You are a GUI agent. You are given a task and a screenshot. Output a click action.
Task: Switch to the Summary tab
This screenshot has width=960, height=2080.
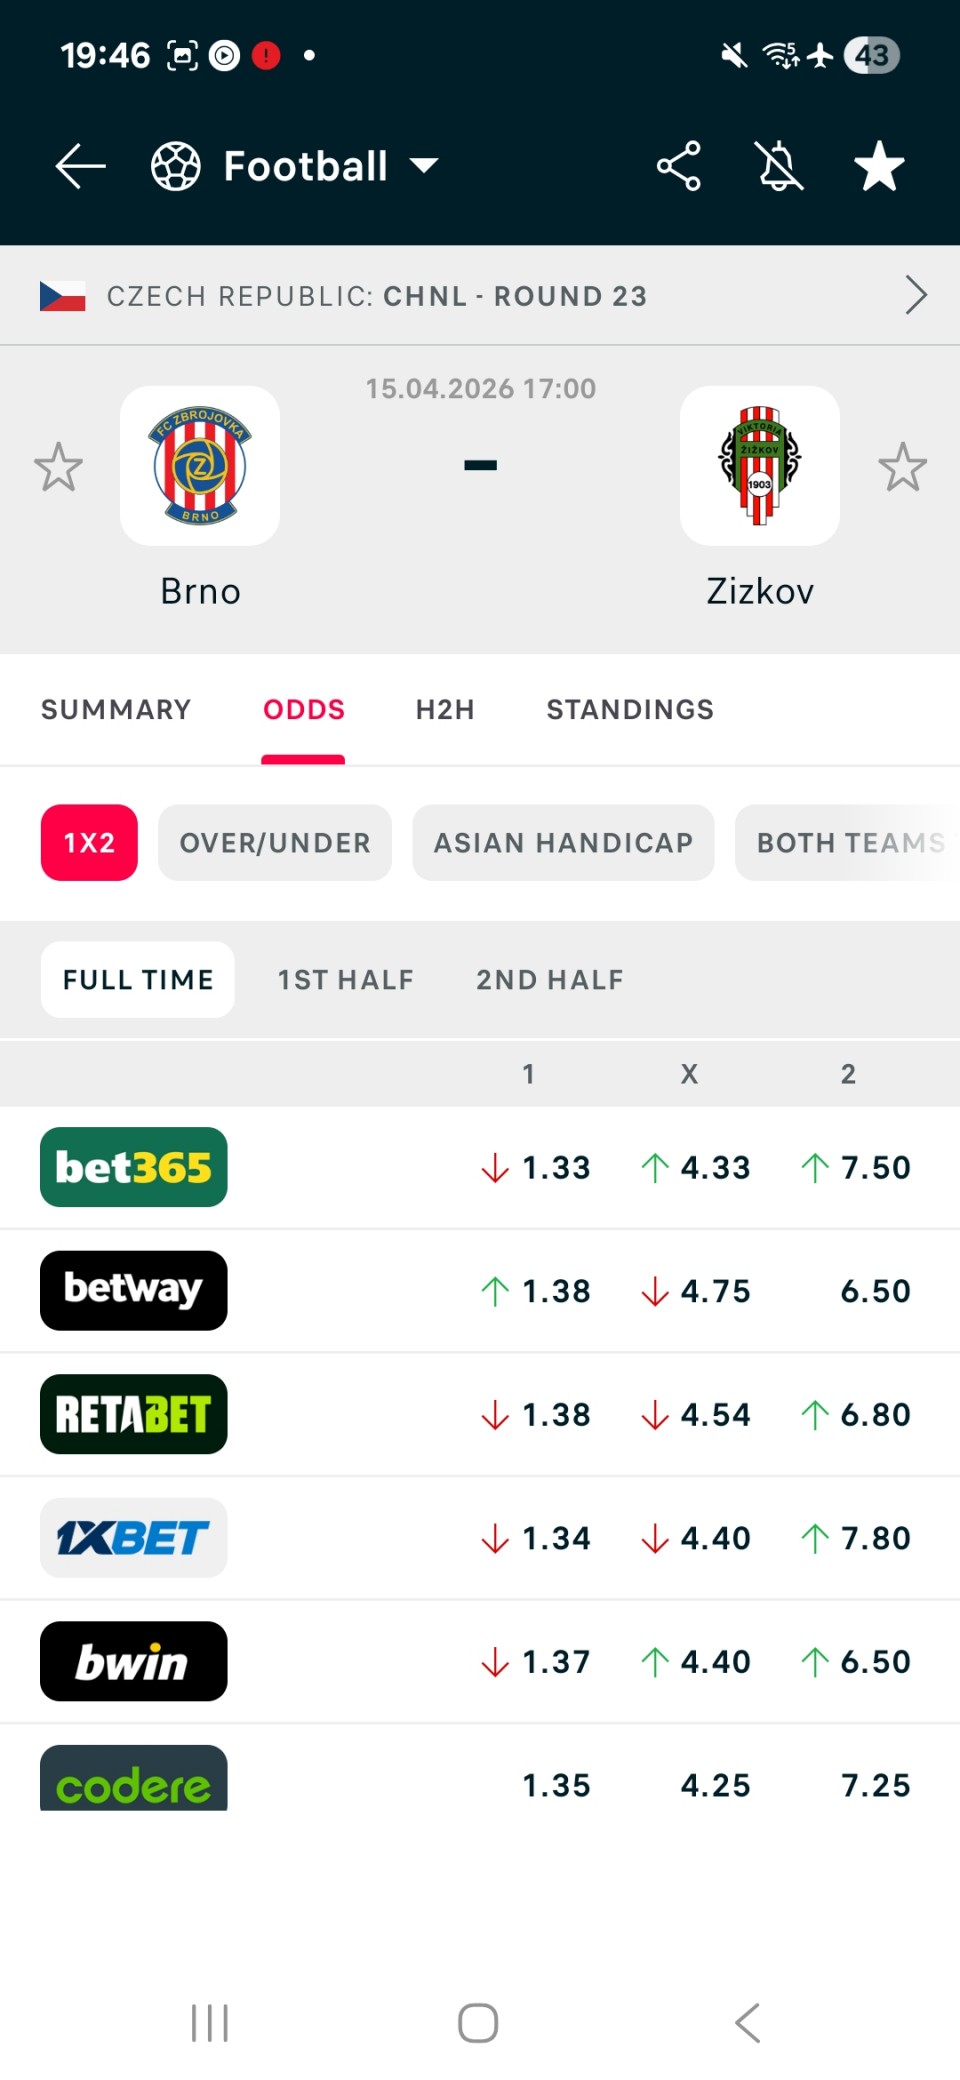[116, 709]
